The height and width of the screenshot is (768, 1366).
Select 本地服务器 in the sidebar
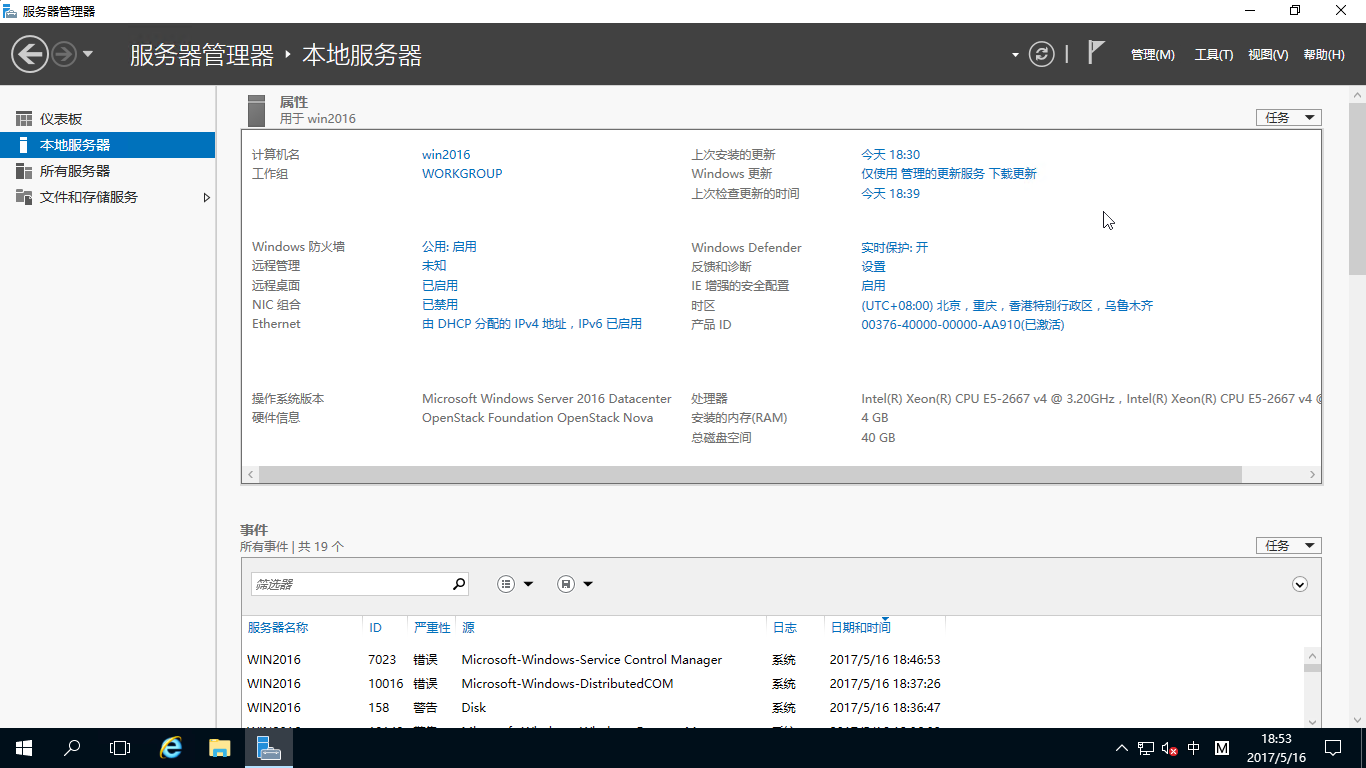coord(107,145)
